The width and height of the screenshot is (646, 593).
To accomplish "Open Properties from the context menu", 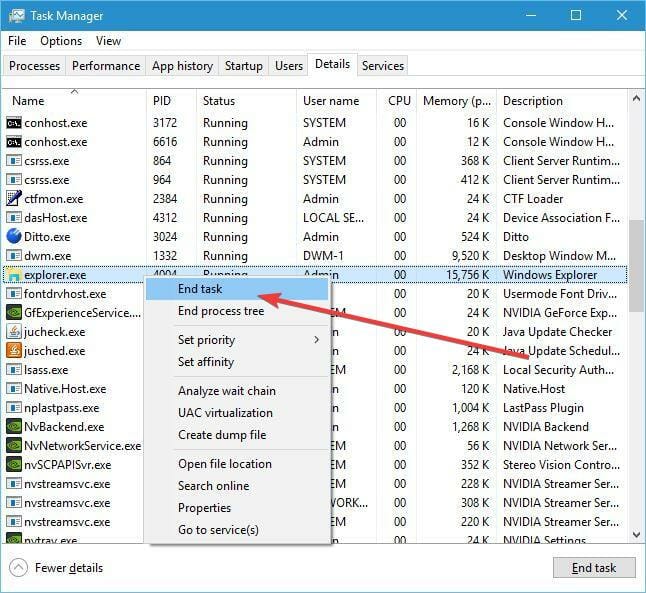I will [x=237, y=508].
